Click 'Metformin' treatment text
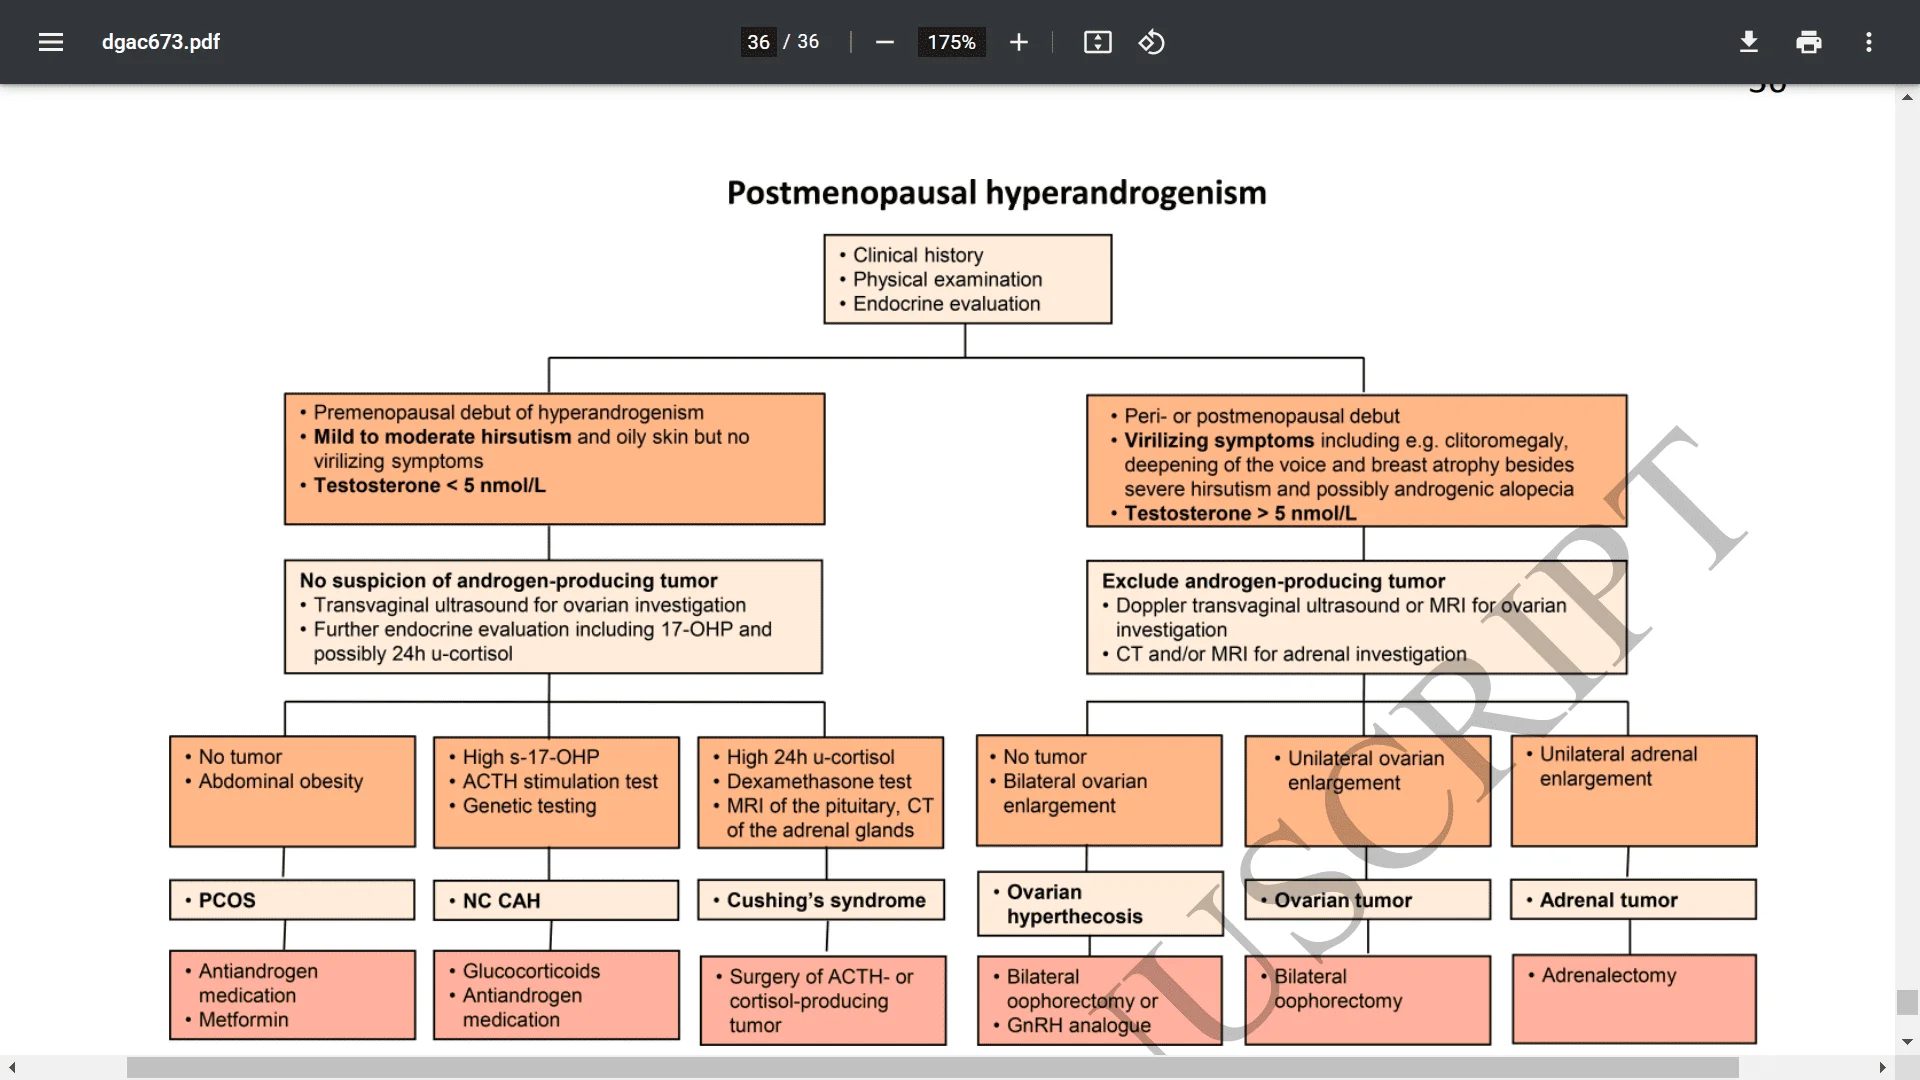The width and height of the screenshot is (1920, 1080). click(x=243, y=1019)
